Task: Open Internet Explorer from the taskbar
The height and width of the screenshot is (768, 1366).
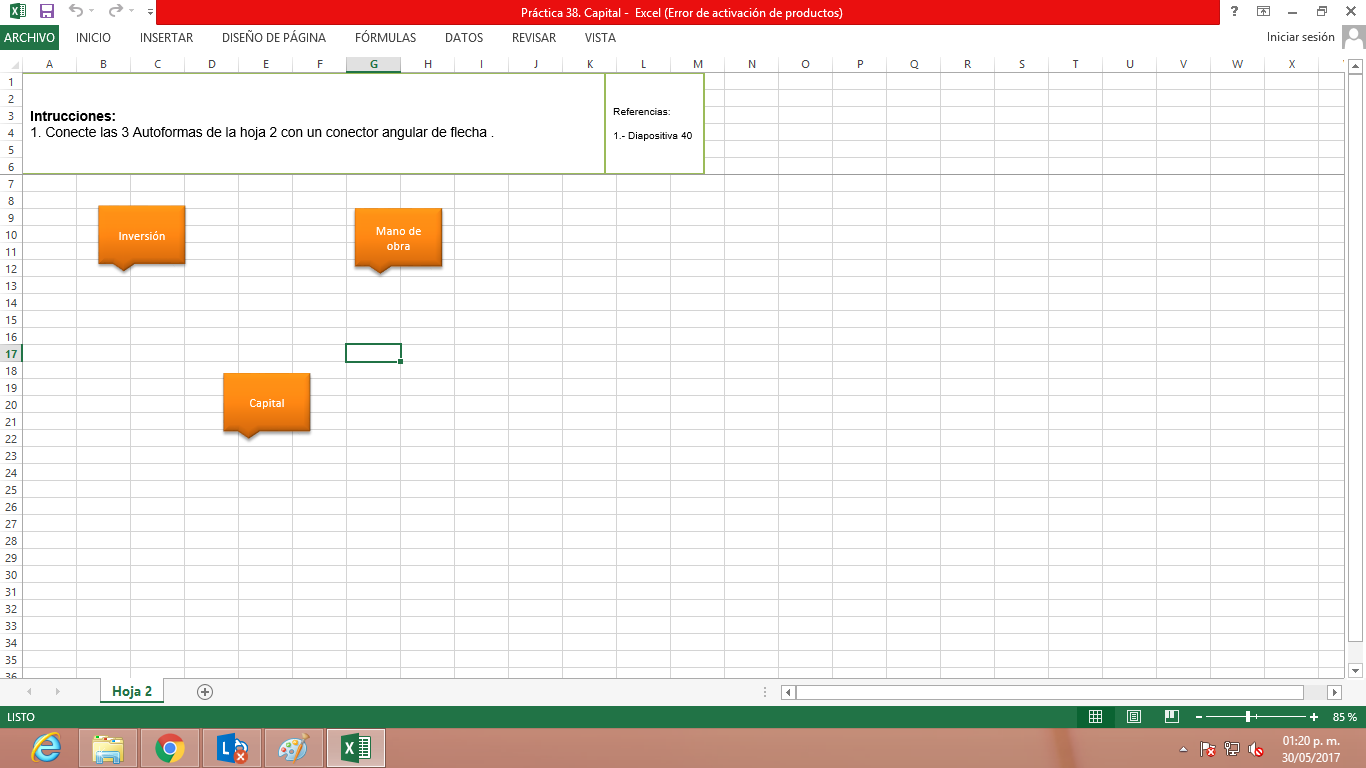Action: (x=46, y=748)
